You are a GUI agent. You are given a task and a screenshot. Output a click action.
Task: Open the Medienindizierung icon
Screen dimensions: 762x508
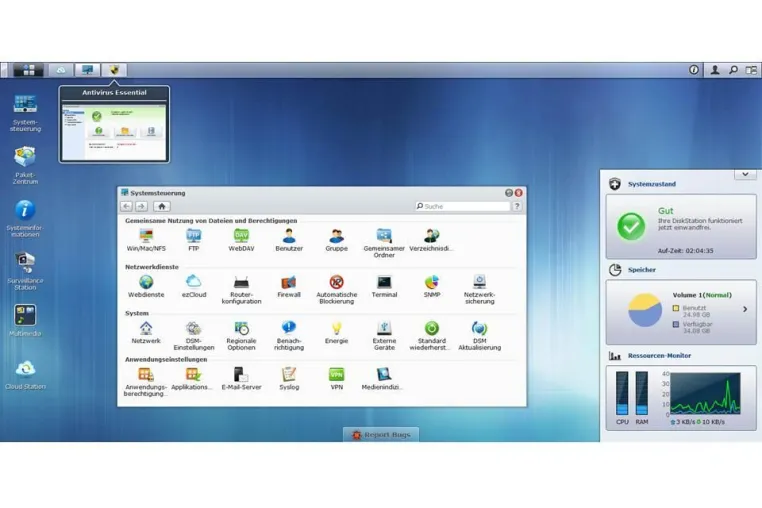coord(384,379)
